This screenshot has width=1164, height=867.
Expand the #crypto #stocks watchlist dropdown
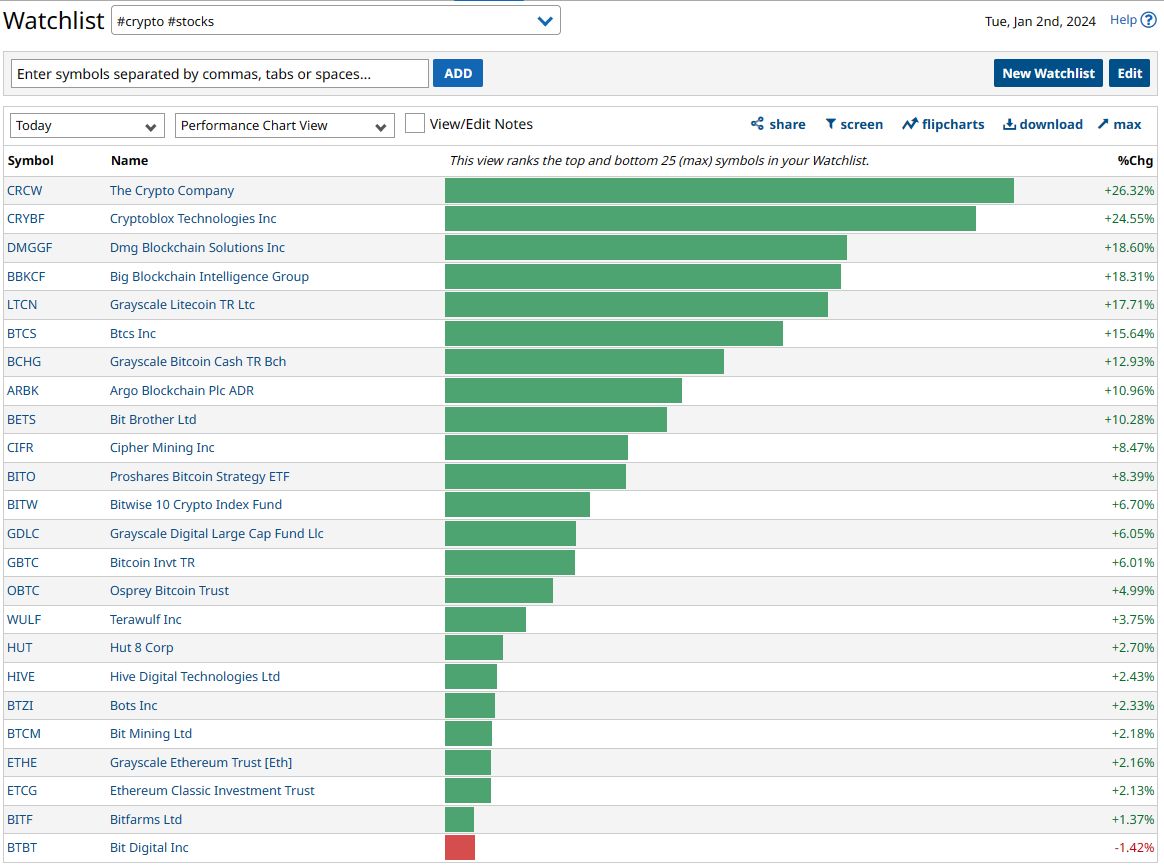[336, 21]
